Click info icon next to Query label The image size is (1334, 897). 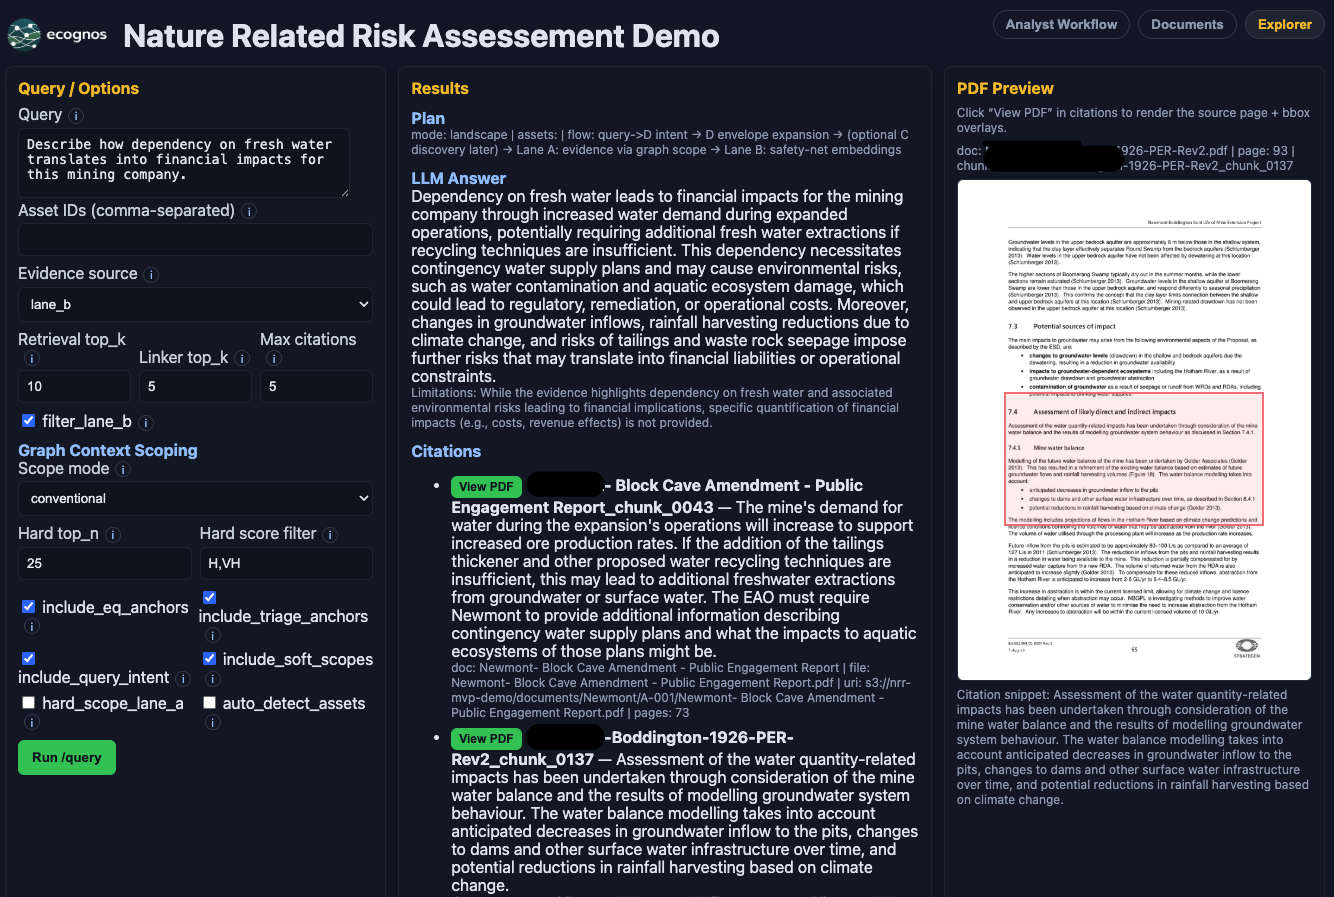pyautogui.click(x=76, y=116)
